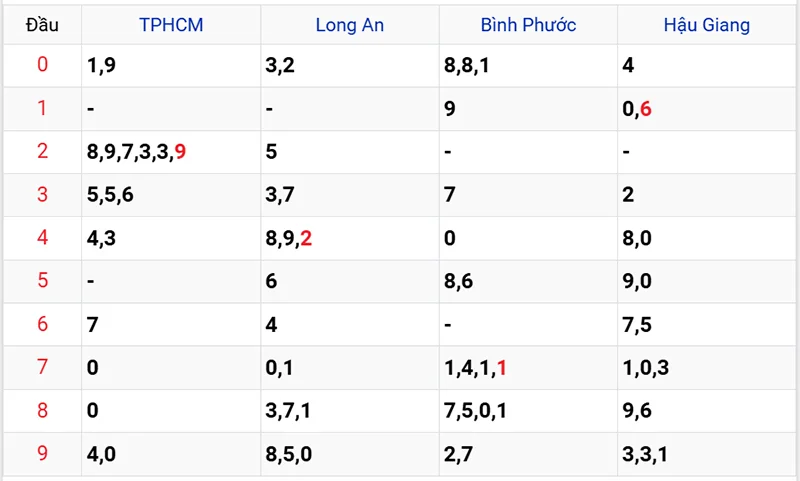
Task: Select row head number 2
Action: pos(42,152)
